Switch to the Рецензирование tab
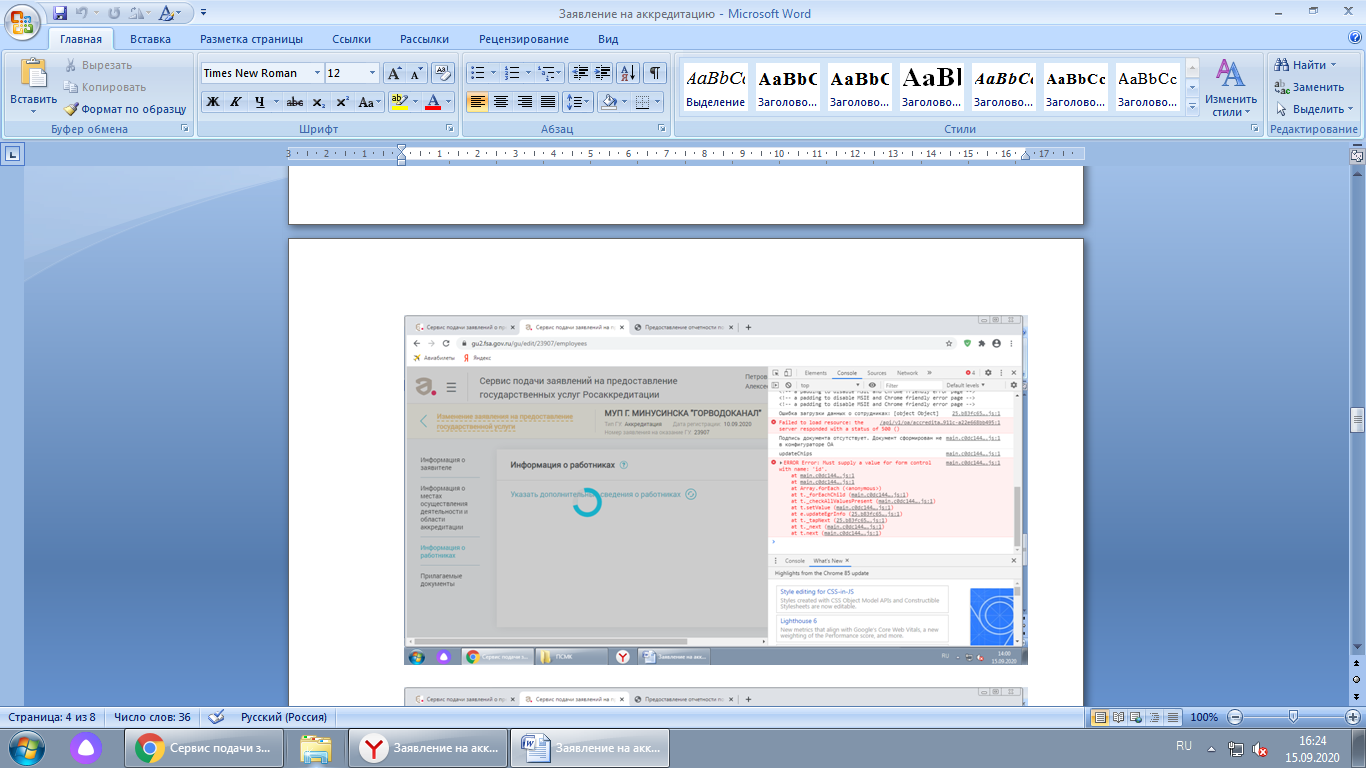 pyautogui.click(x=523, y=39)
